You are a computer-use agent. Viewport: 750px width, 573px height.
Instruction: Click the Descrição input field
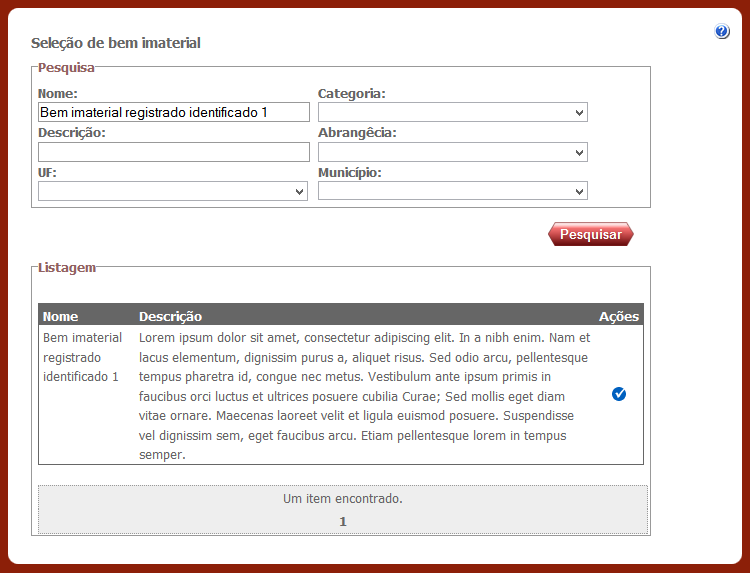(x=174, y=152)
